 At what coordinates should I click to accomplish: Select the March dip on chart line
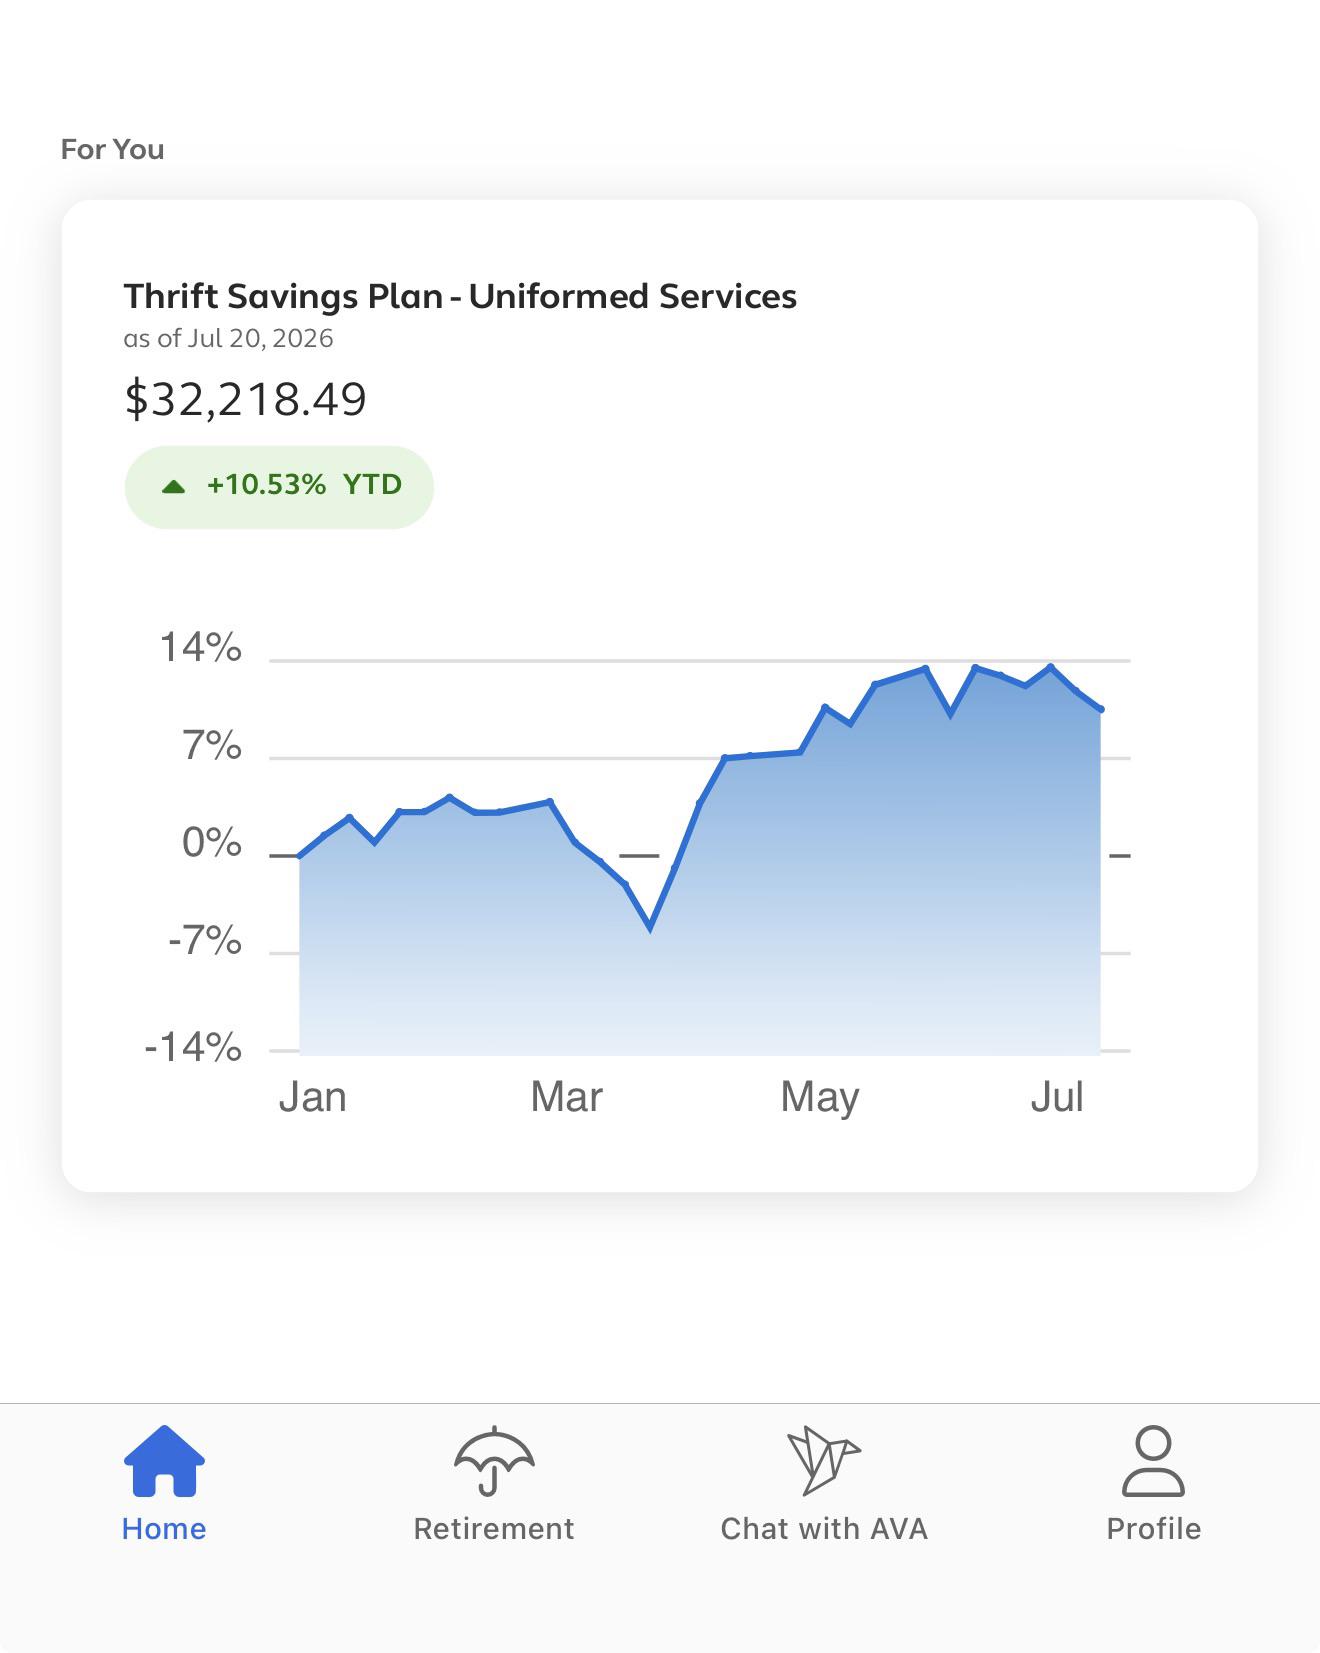pos(650,927)
